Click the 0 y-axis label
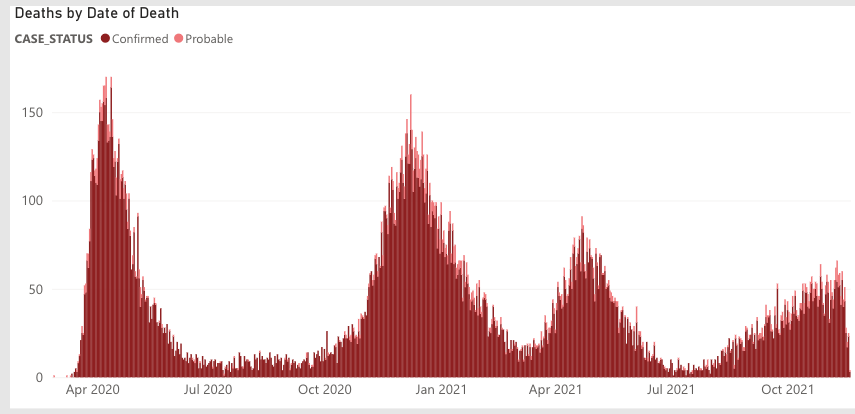855x414 pixels. pyautogui.click(x=39, y=378)
